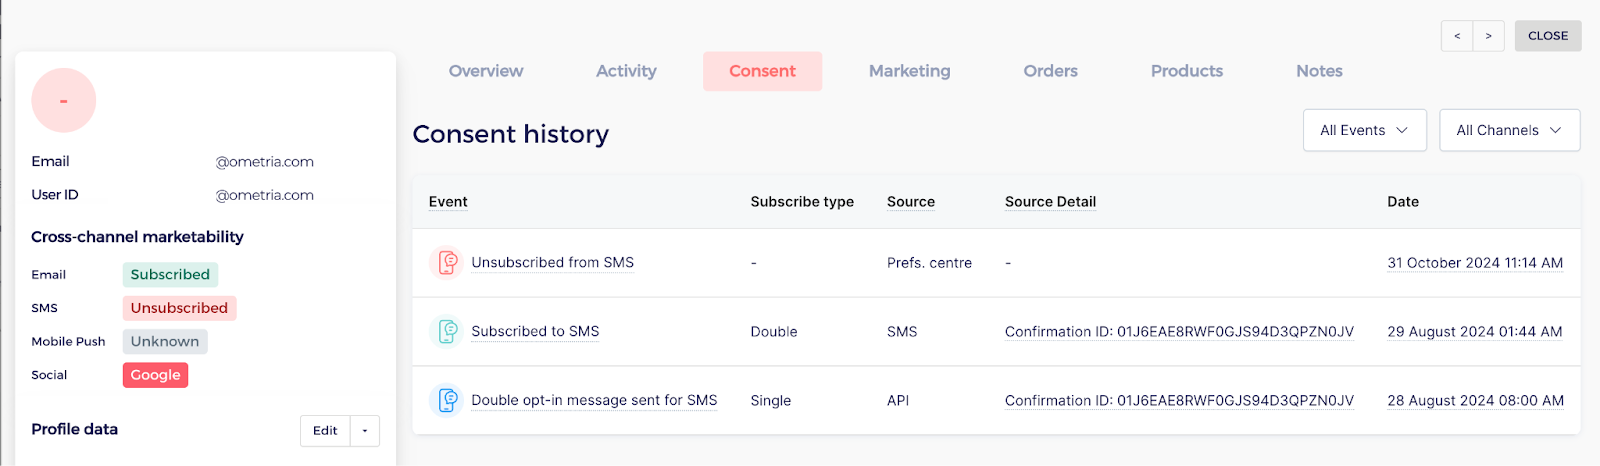Switch to the Overview tab

coord(486,72)
